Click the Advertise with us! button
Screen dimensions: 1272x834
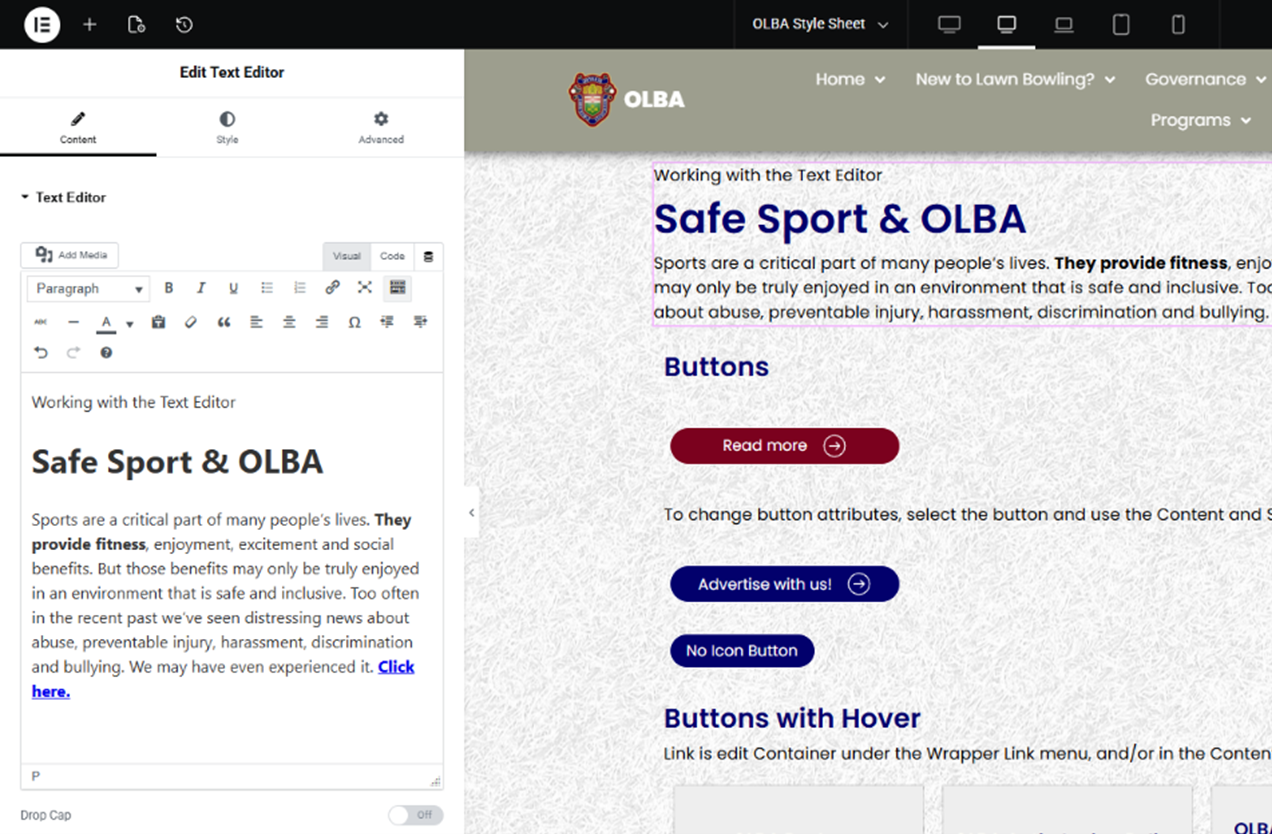point(784,584)
